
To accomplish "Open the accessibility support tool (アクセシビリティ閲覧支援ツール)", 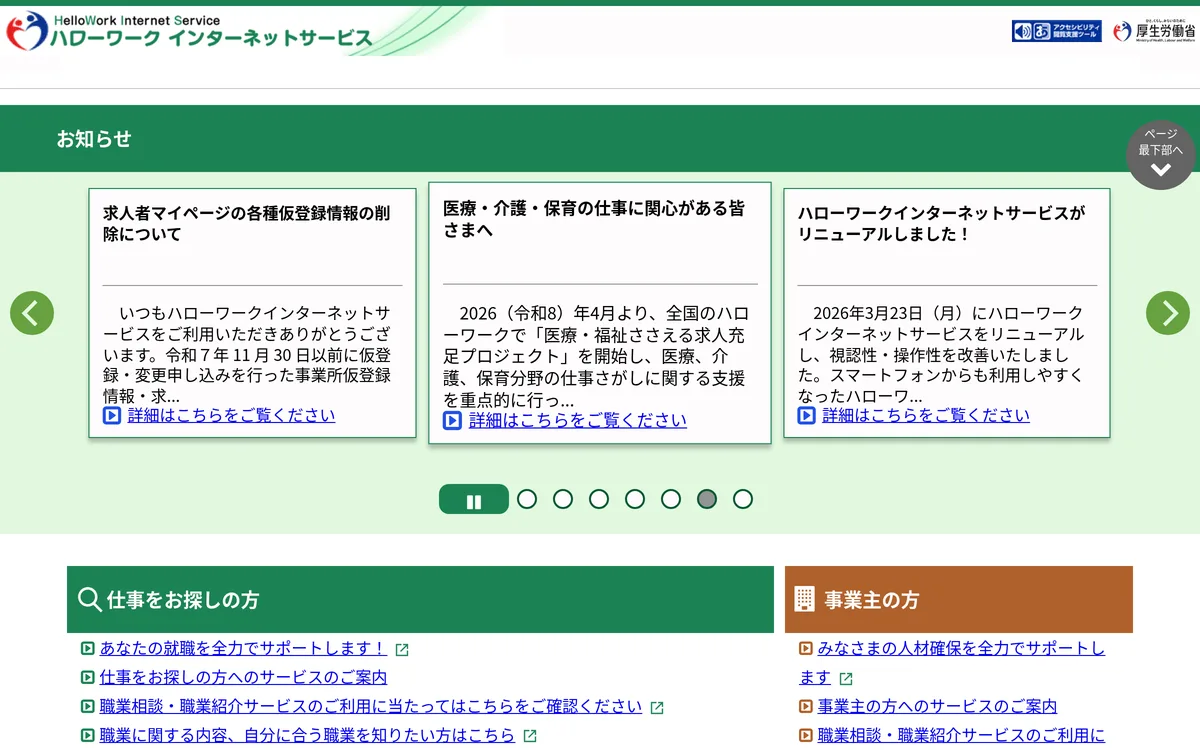I will (1056, 31).
